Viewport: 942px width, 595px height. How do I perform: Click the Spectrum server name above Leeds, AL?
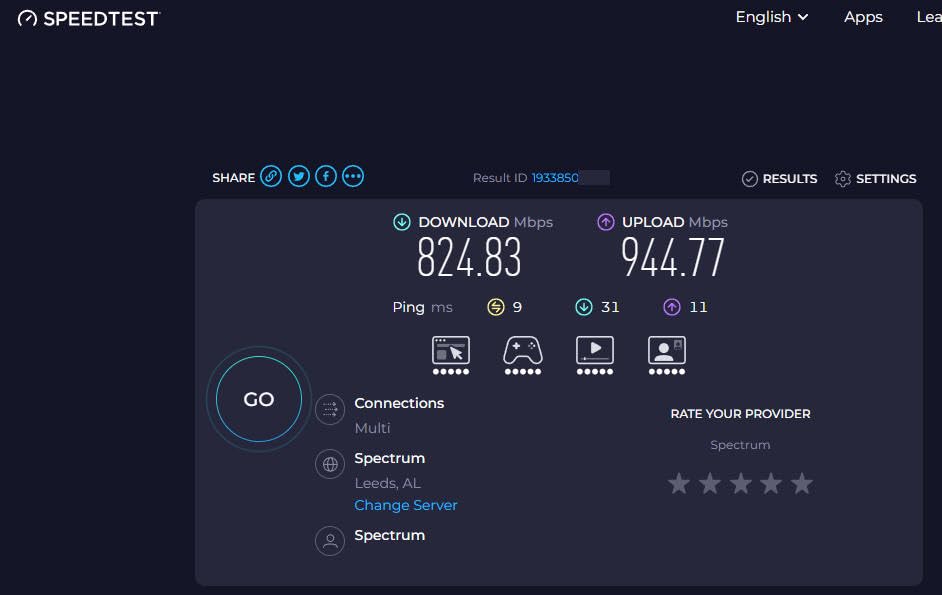pyautogui.click(x=389, y=458)
